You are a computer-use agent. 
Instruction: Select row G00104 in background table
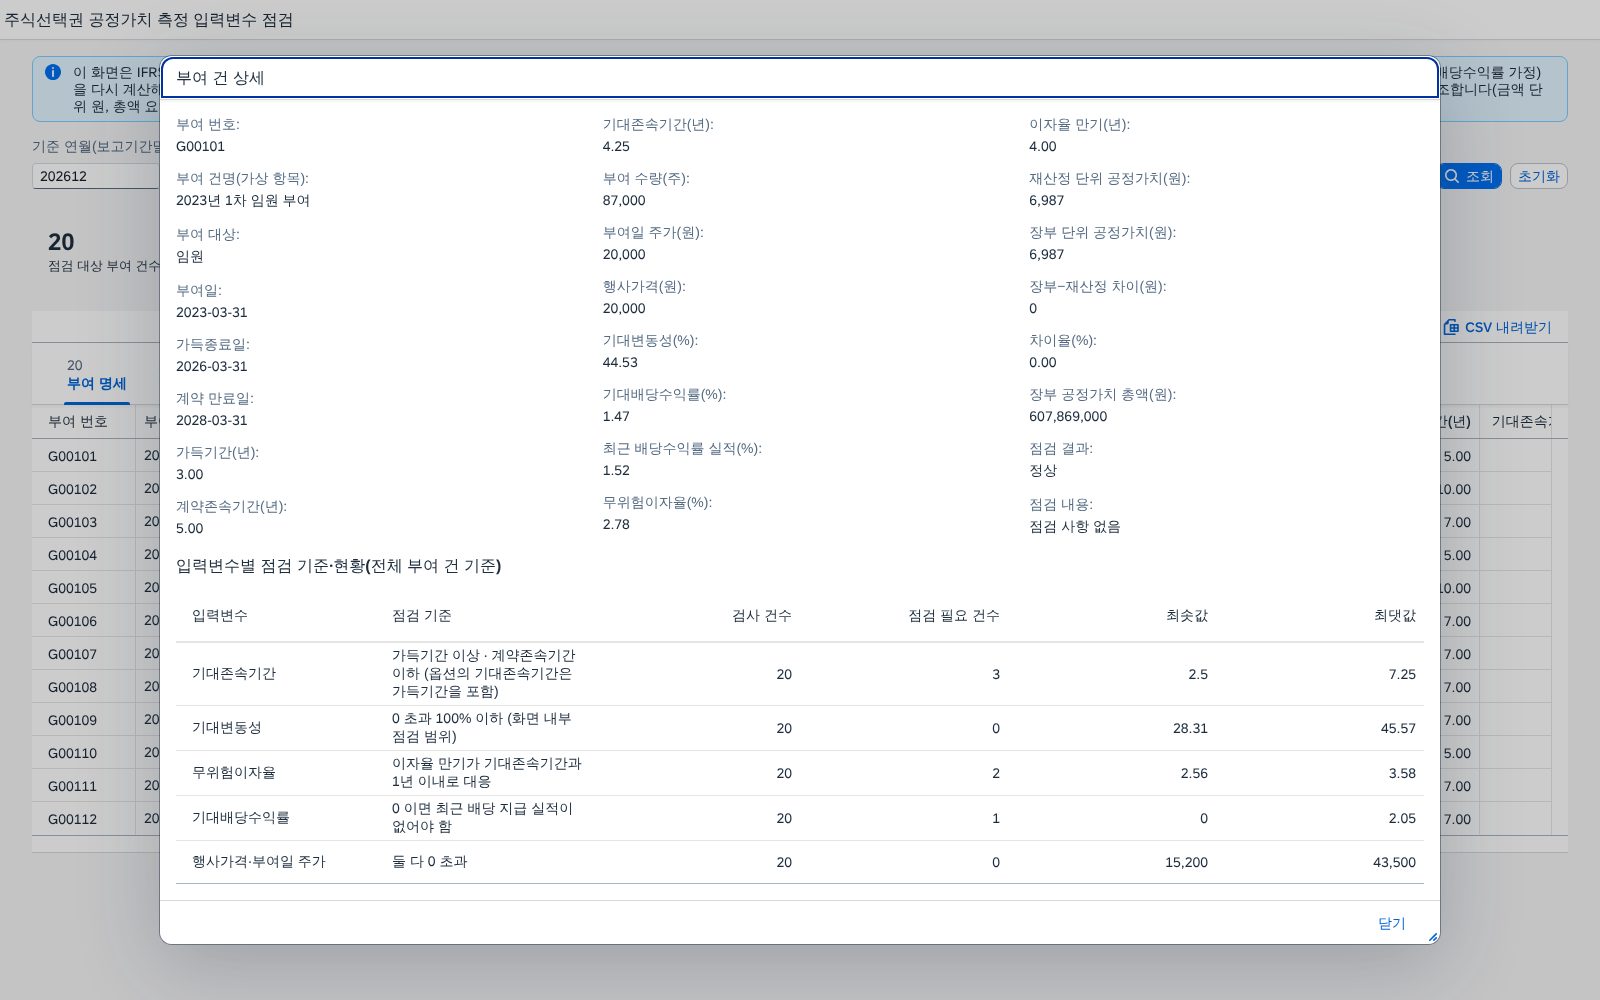pyautogui.click(x=72, y=555)
